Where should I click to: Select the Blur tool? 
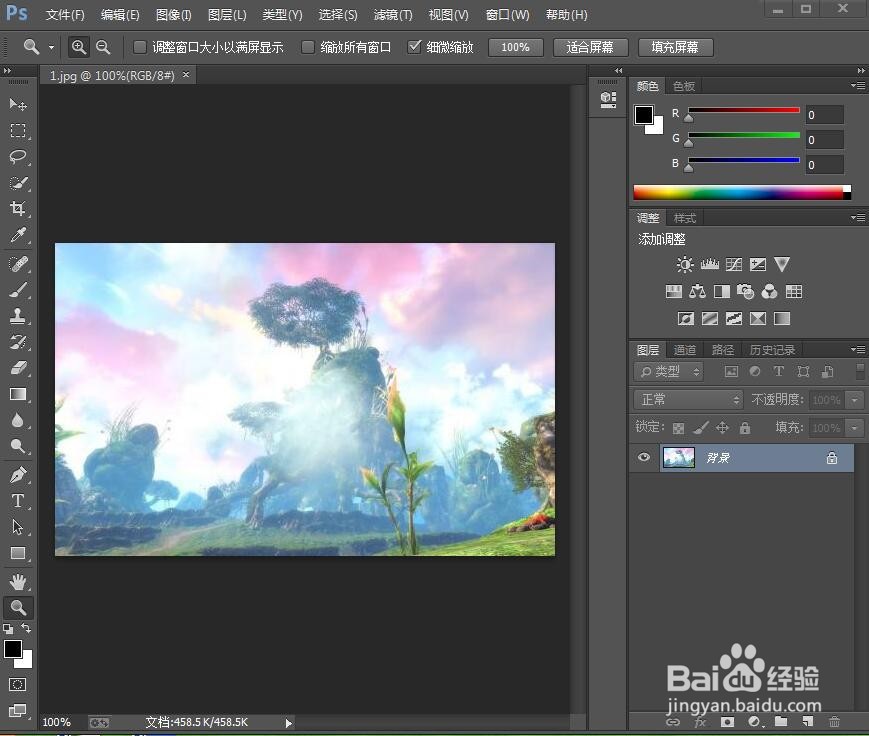tap(18, 420)
